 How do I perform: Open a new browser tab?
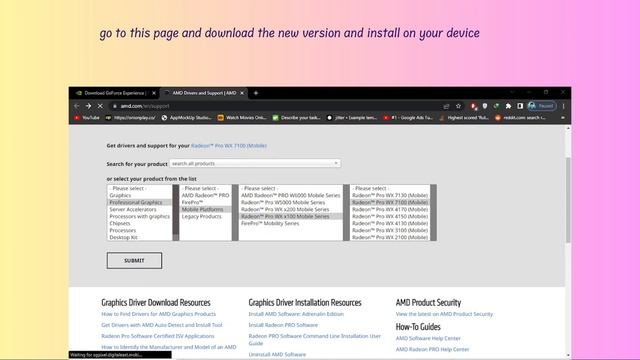(x=256, y=93)
